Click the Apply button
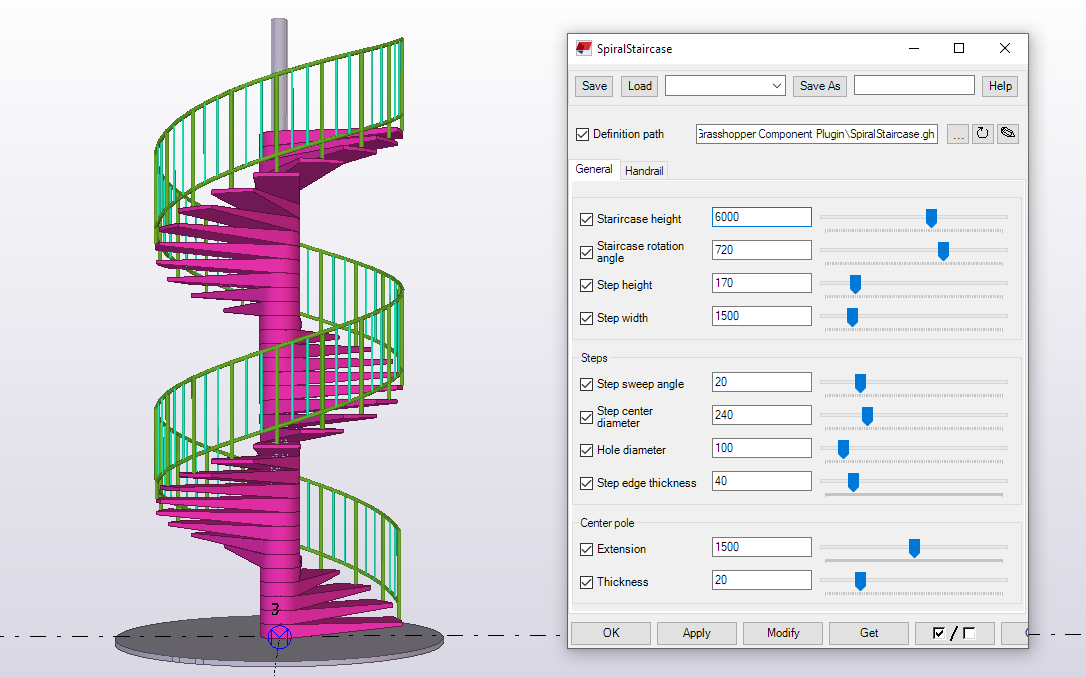 [x=696, y=633]
